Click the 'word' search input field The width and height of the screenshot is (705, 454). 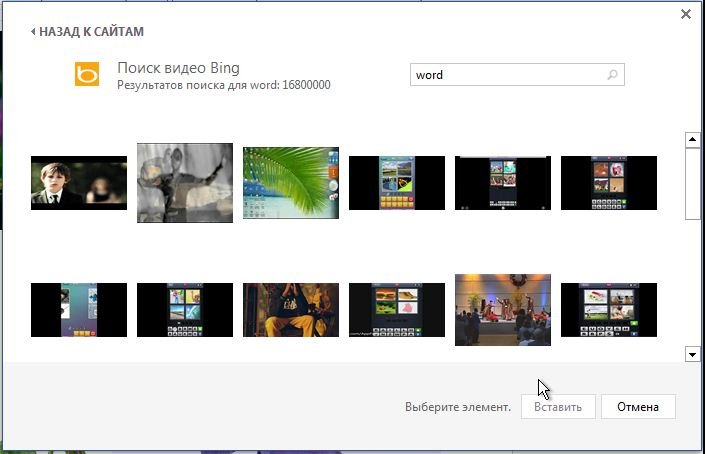point(505,75)
